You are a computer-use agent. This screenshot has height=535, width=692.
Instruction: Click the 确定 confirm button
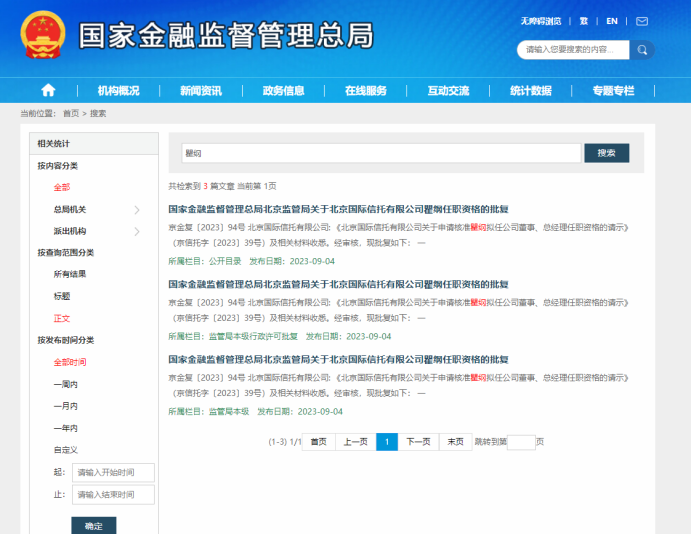click(94, 526)
